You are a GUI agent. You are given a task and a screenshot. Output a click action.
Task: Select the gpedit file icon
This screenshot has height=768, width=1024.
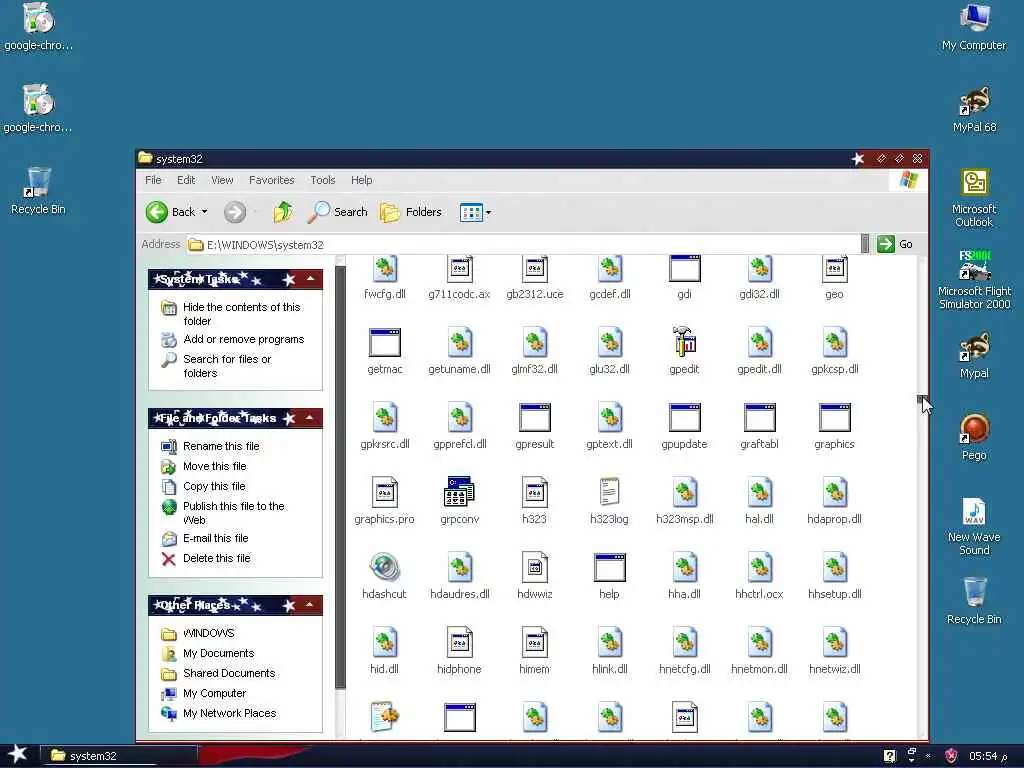[684, 342]
